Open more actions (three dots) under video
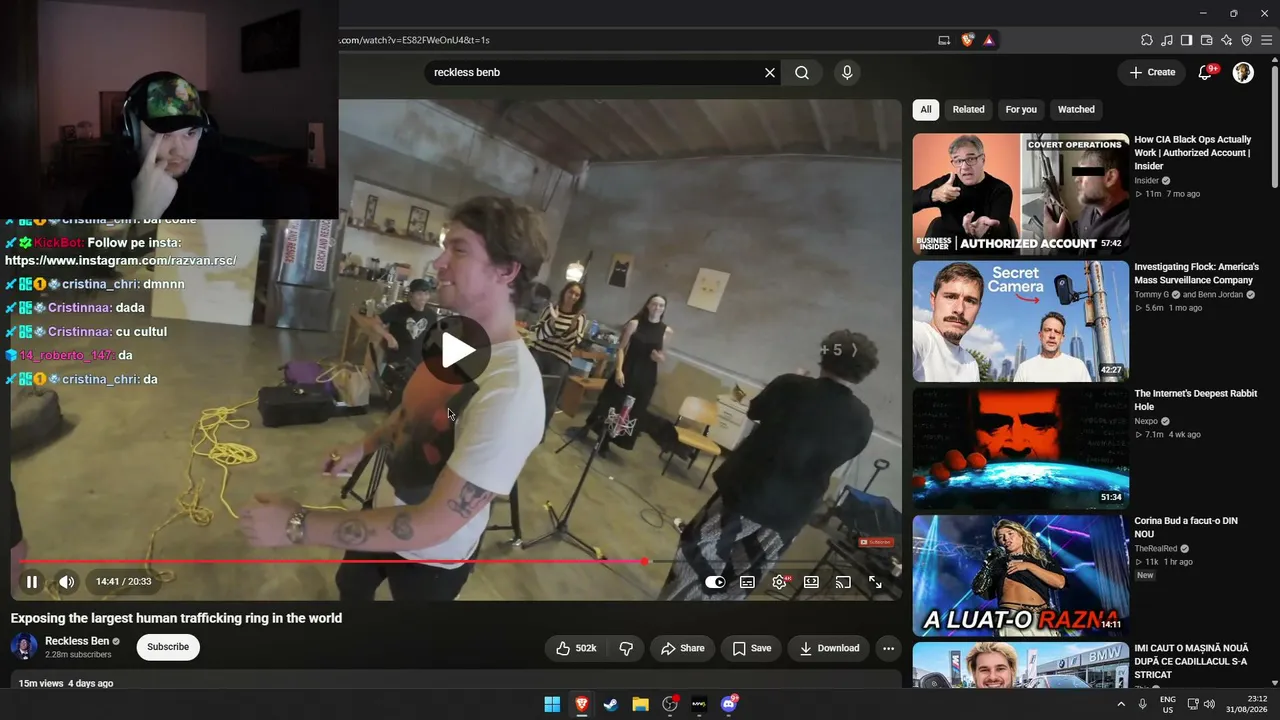The image size is (1280, 720). [888, 648]
